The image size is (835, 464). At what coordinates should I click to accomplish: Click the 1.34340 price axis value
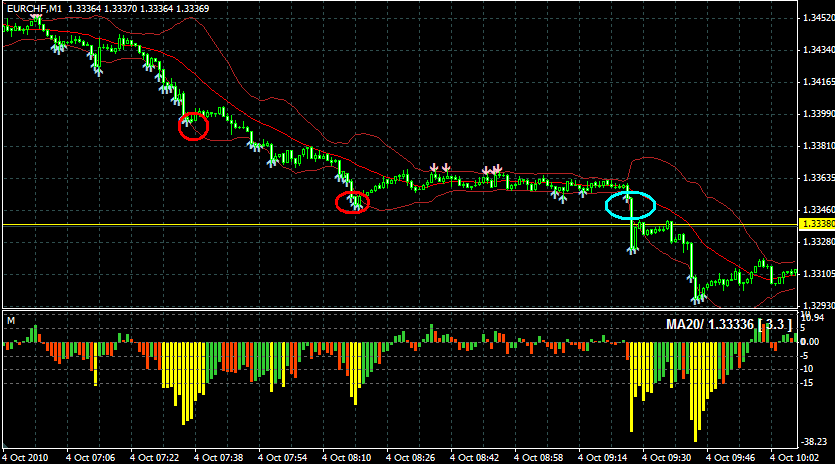pyautogui.click(x=816, y=49)
